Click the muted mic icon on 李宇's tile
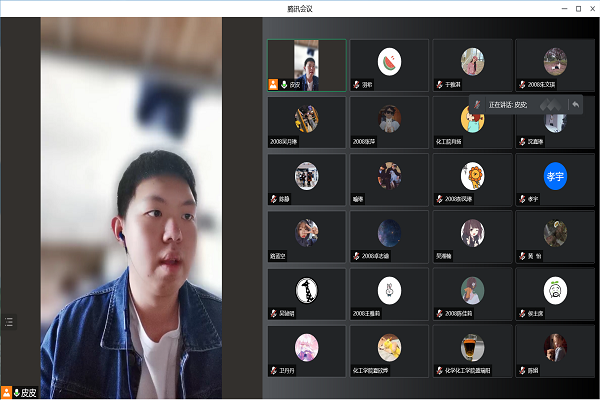The image size is (600, 400). coord(520,199)
